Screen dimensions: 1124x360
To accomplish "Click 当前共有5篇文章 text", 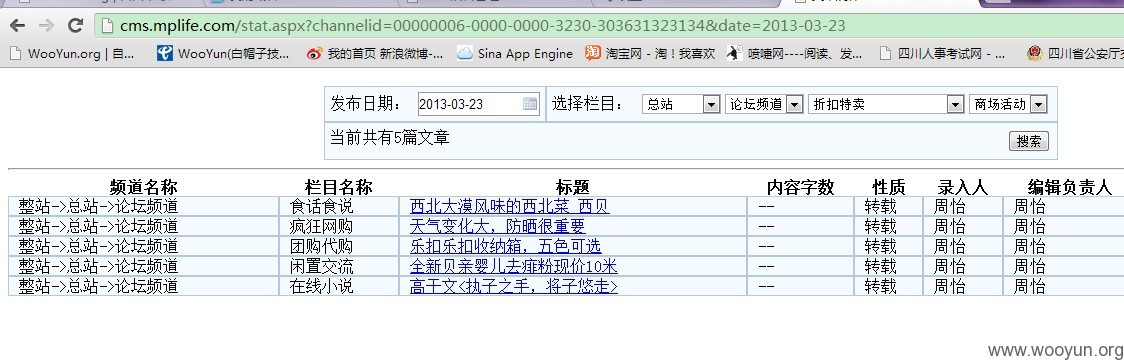I will click(389, 137).
